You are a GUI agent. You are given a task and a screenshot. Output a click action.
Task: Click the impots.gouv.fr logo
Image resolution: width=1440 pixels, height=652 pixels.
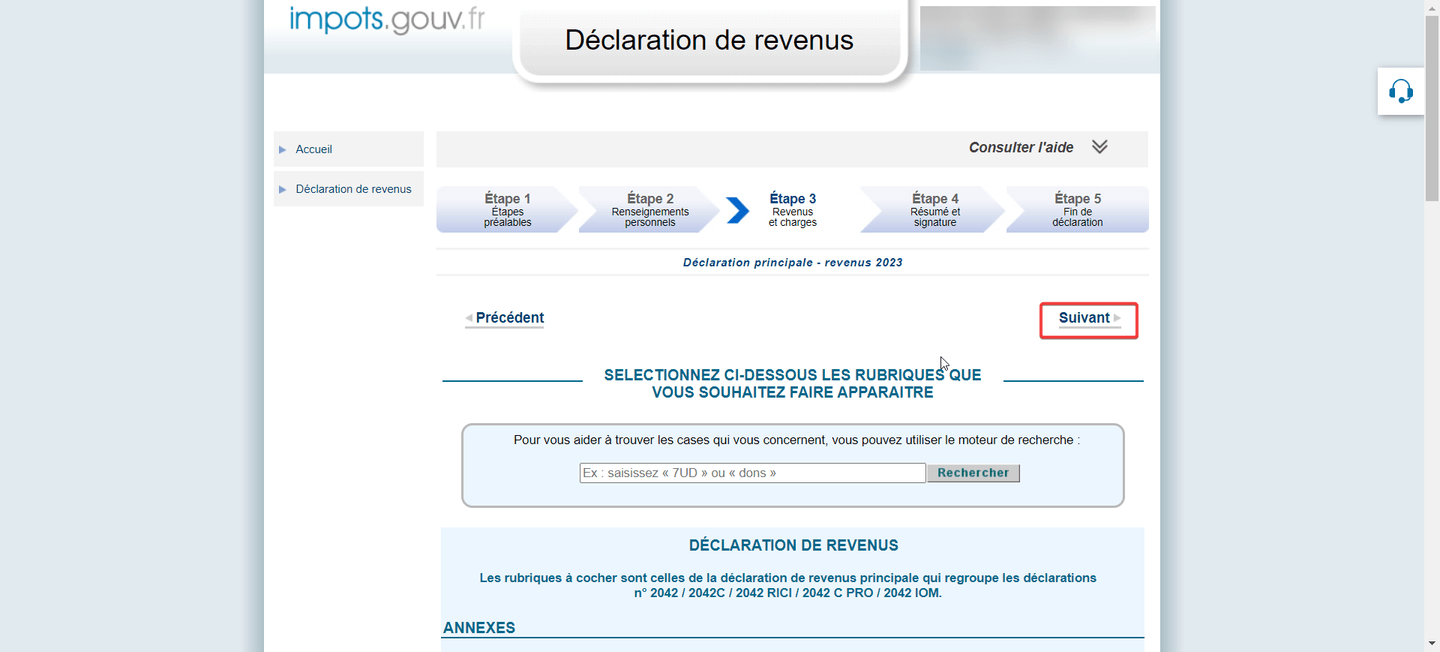386,18
